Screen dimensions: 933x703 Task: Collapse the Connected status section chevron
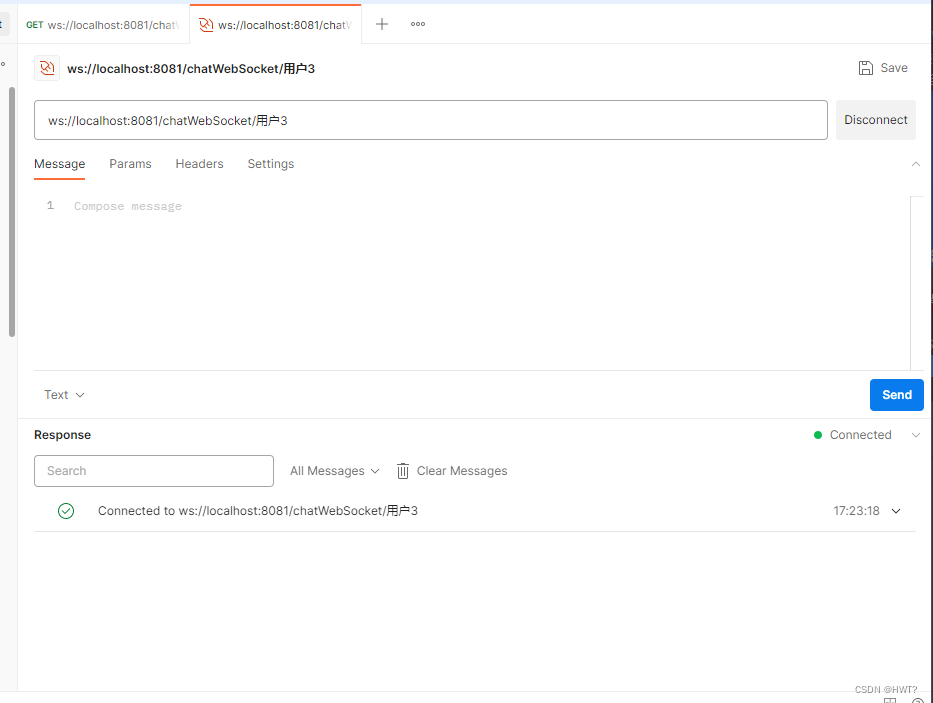(916, 435)
